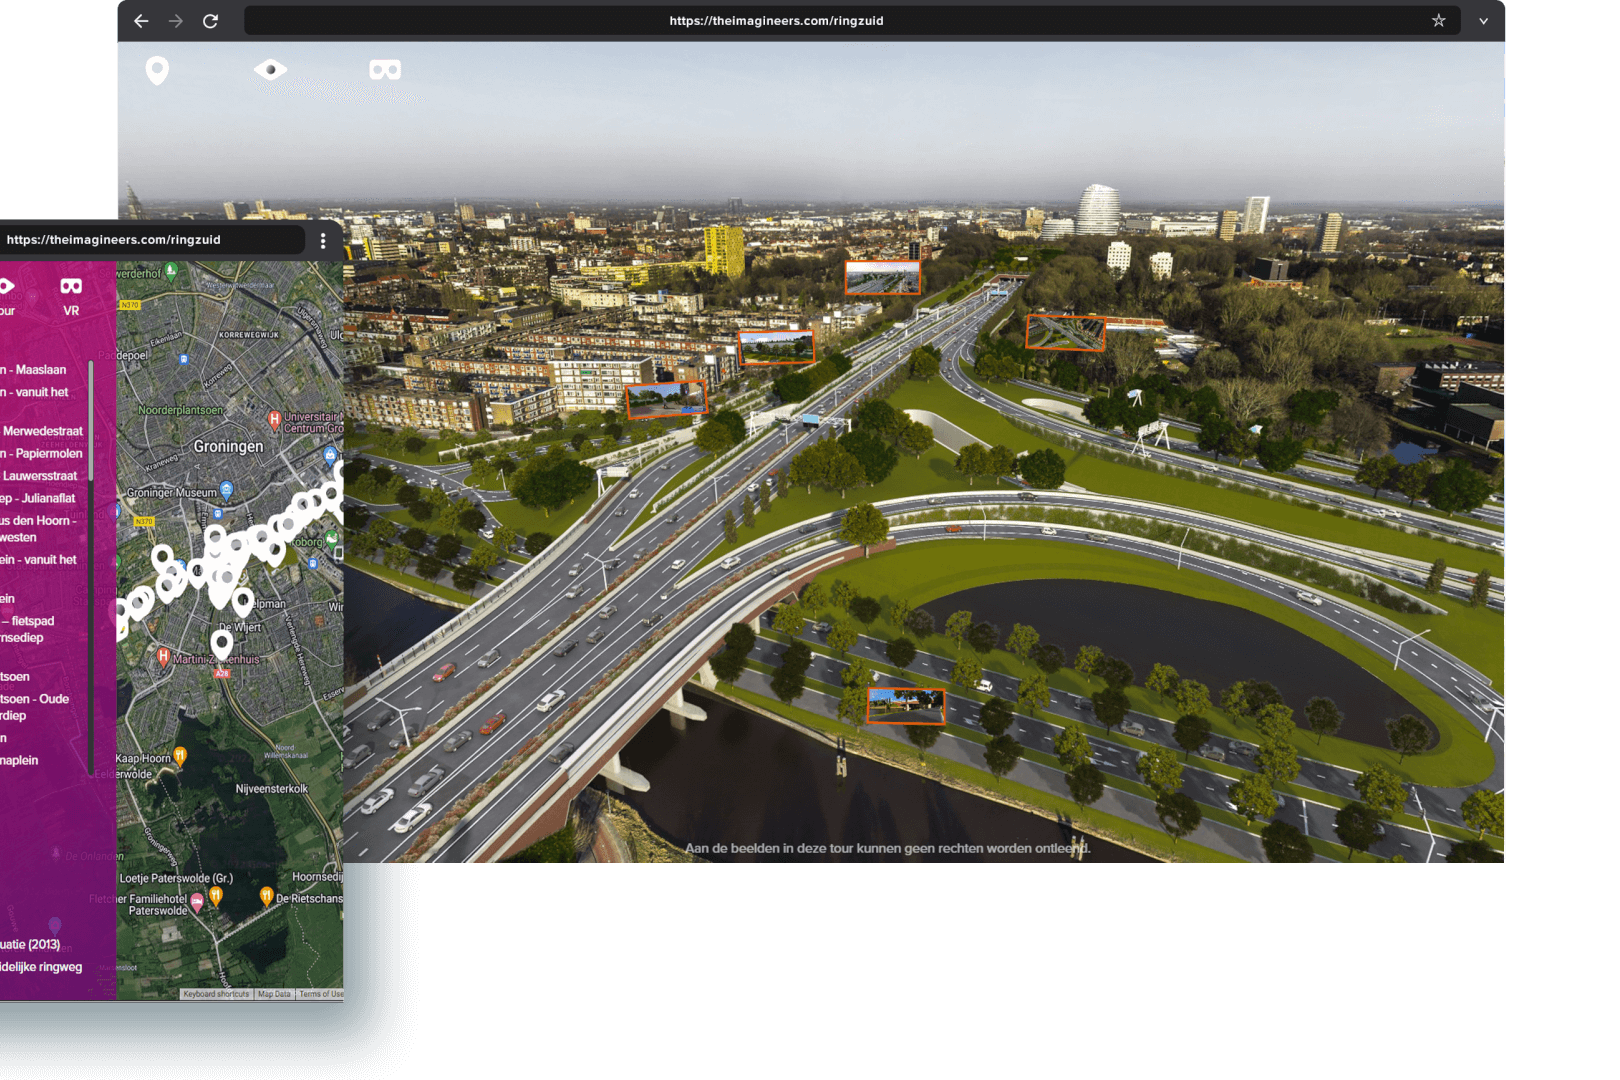Open the mobile browser three-dot menu

click(x=322, y=240)
